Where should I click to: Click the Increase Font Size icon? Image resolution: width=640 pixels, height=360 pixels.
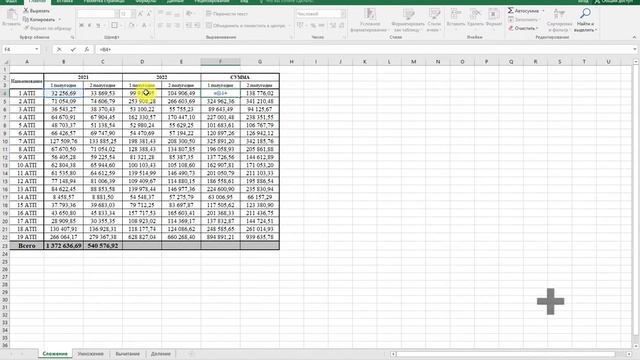[x=140, y=14]
